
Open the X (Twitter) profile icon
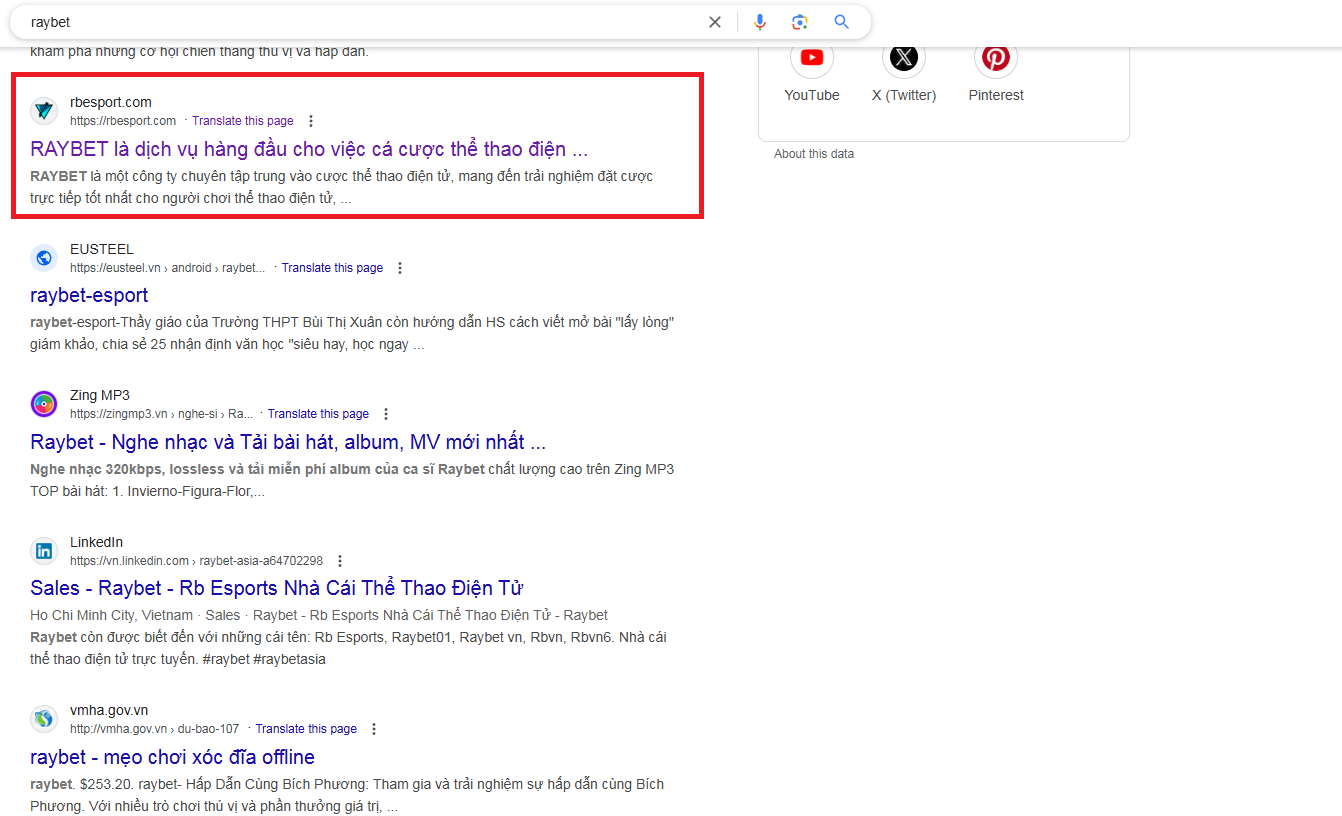pos(904,57)
